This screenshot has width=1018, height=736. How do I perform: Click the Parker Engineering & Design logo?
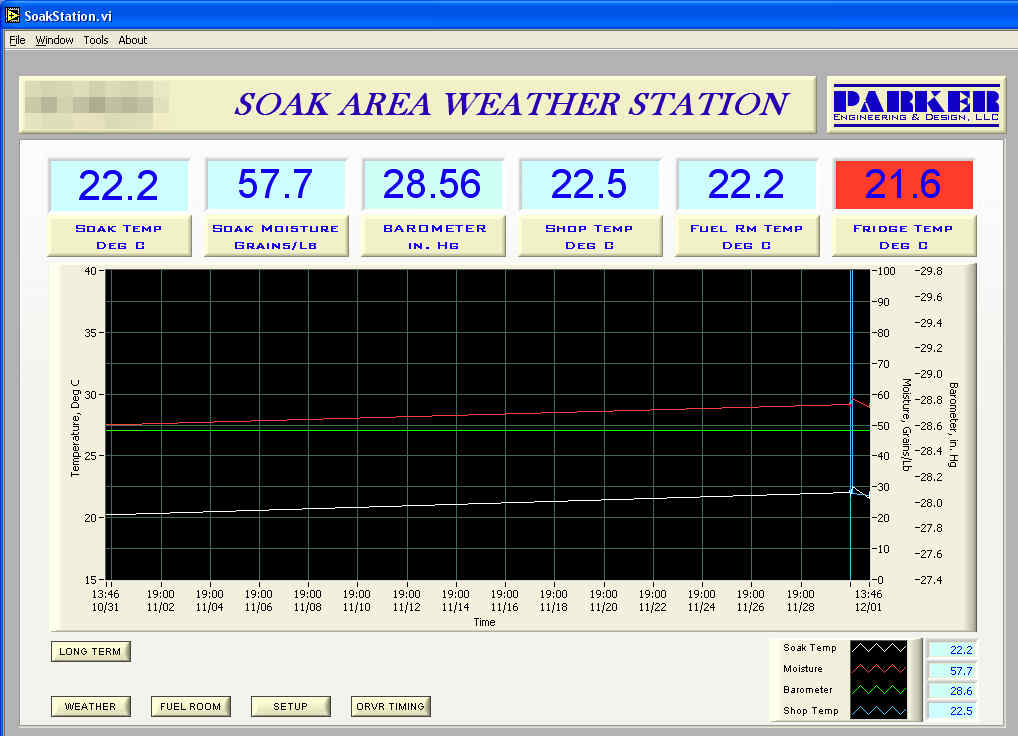pos(915,104)
